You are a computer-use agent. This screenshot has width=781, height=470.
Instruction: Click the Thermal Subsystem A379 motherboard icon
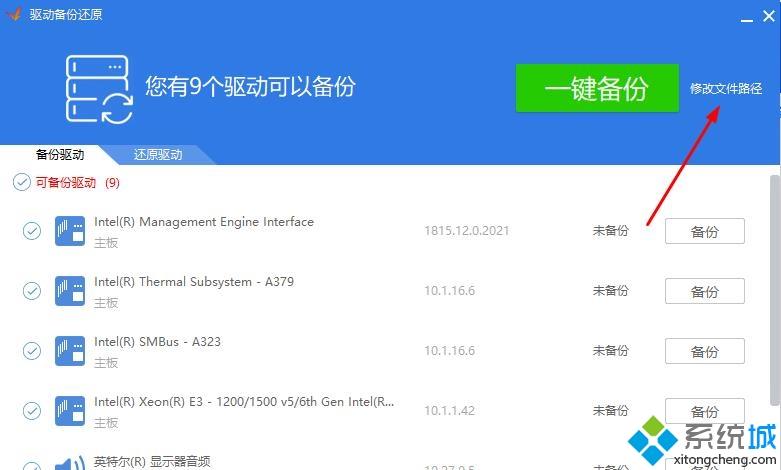coord(70,291)
